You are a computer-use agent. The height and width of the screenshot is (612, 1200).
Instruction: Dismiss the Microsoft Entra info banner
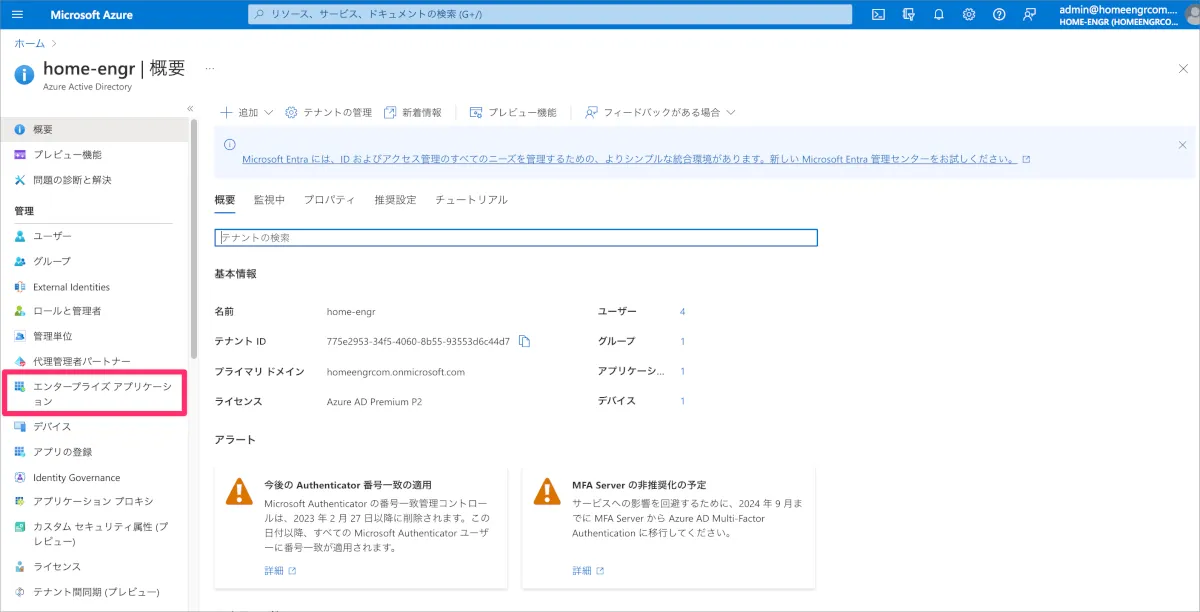1182,145
